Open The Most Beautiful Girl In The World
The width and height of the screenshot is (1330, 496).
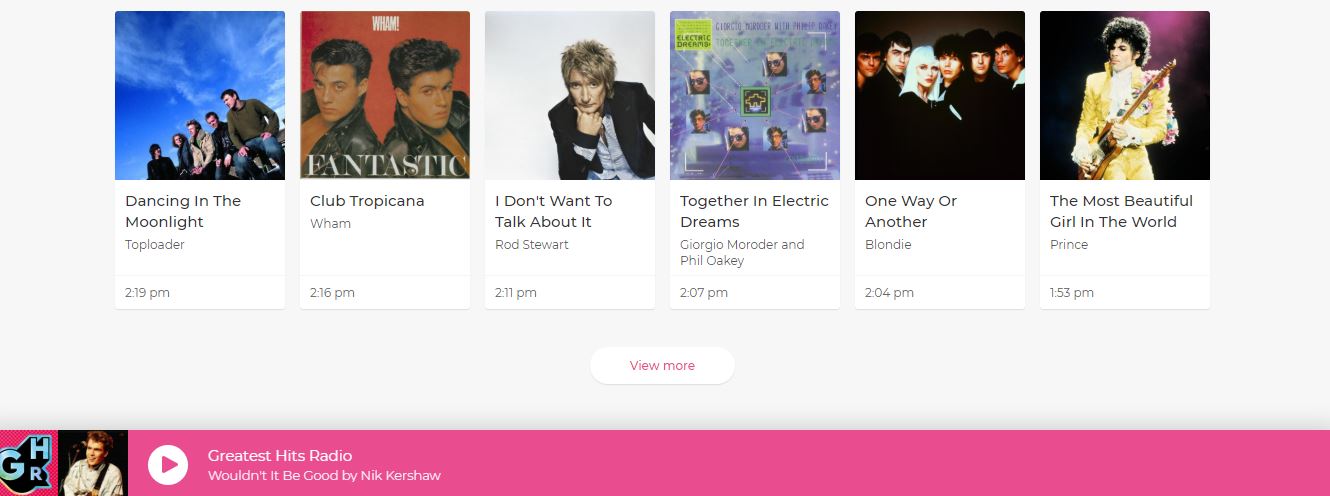[1121, 211]
